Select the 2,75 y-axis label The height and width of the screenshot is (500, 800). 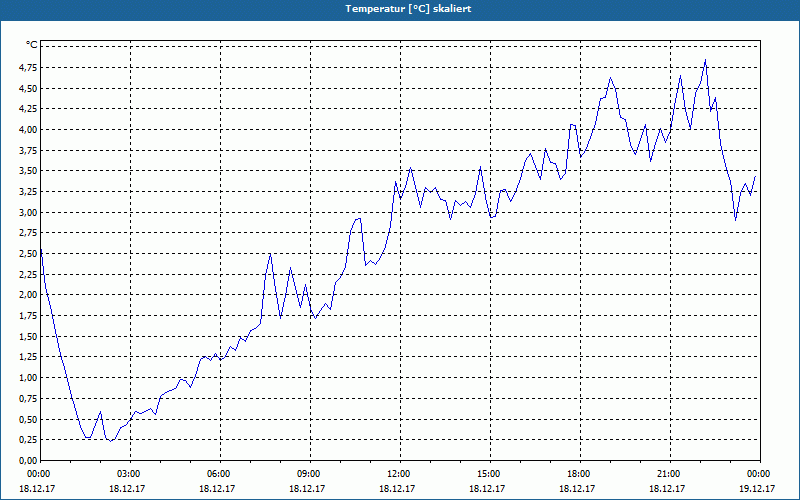29,233
